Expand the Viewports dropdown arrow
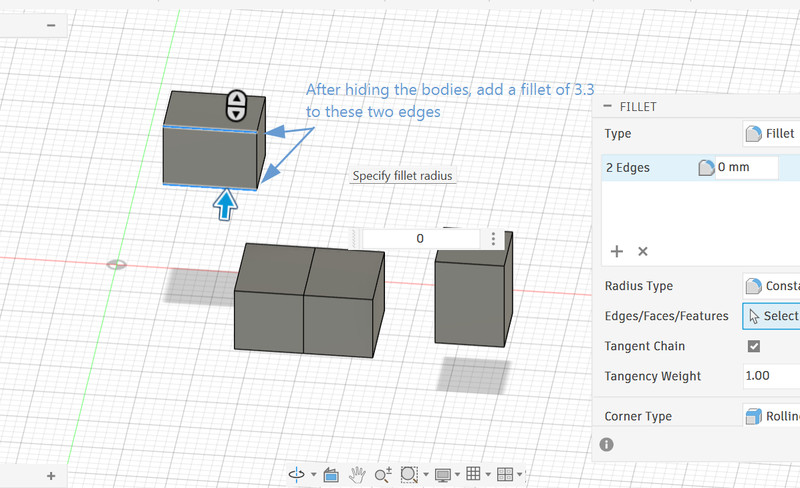This screenshot has width=800, height=488. point(519,475)
